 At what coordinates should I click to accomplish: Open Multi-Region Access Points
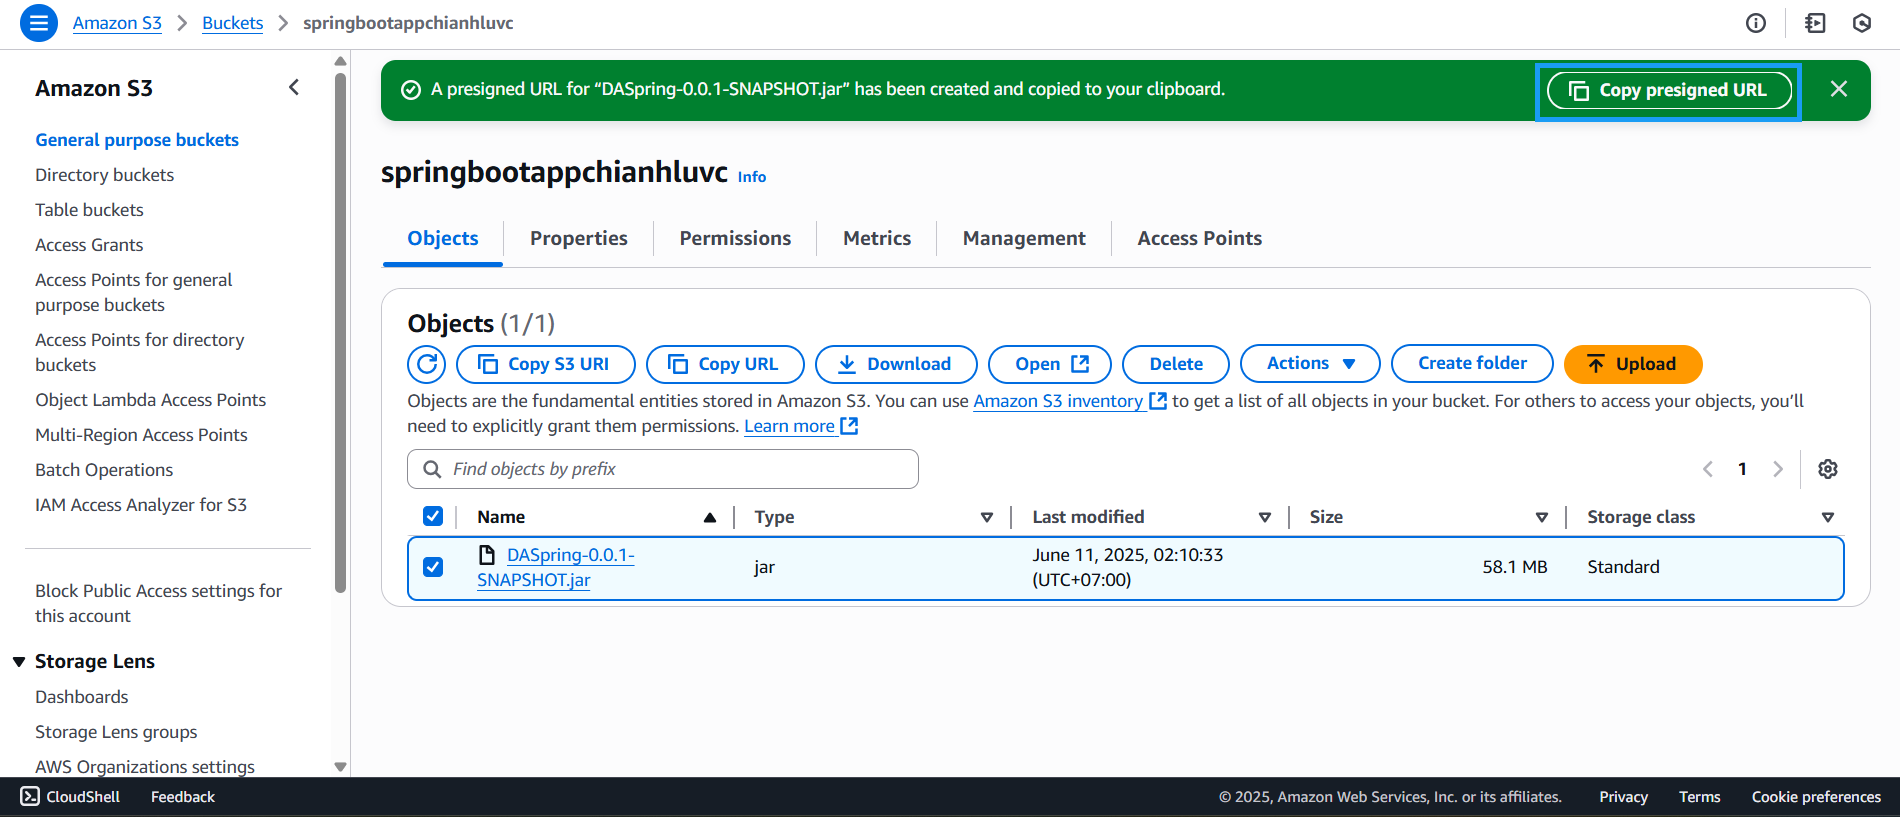141,435
